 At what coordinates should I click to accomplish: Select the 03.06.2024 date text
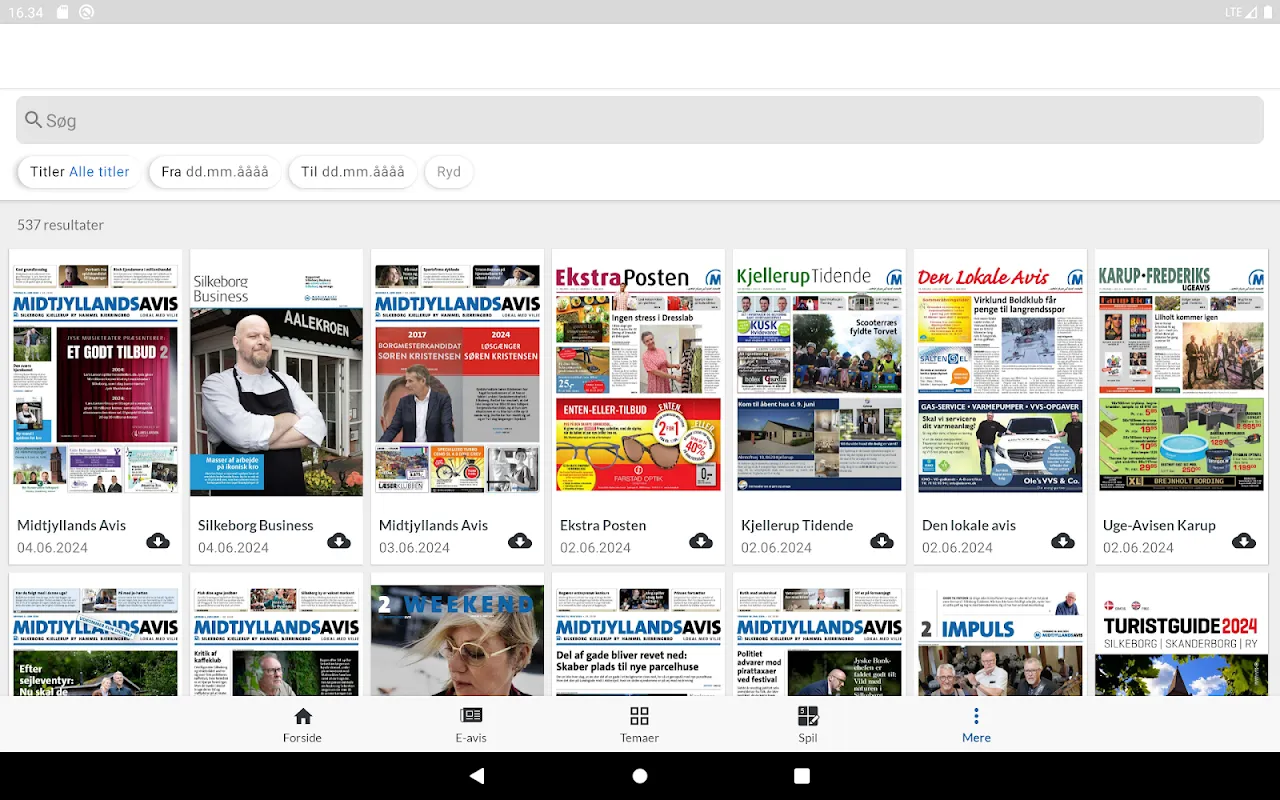415,548
